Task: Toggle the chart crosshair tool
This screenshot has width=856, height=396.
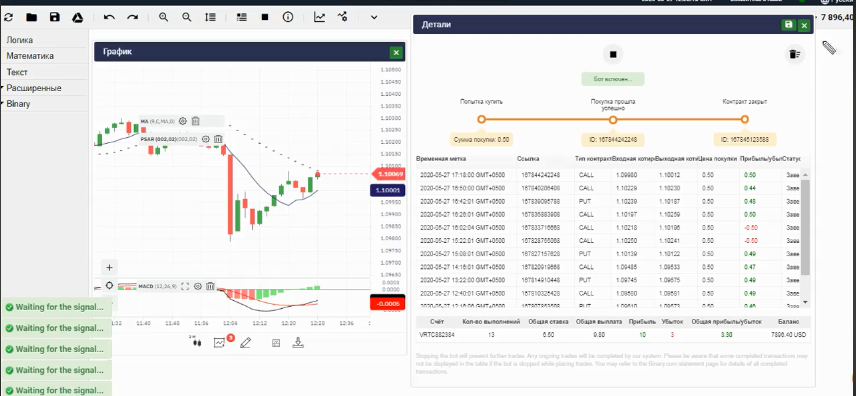Action: pyautogui.click(x=109, y=286)
